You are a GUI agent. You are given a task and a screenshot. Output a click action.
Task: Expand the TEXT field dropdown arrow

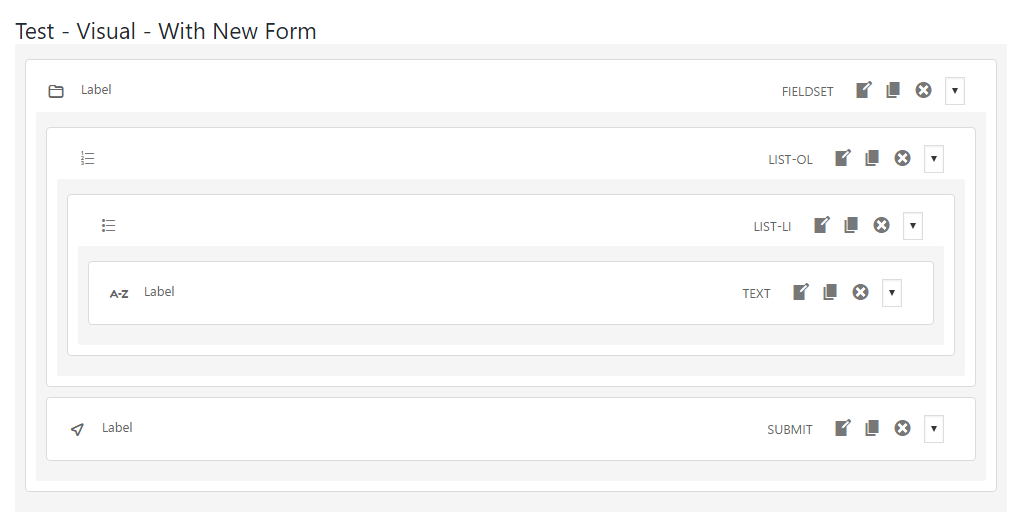[x=892, y=293]
